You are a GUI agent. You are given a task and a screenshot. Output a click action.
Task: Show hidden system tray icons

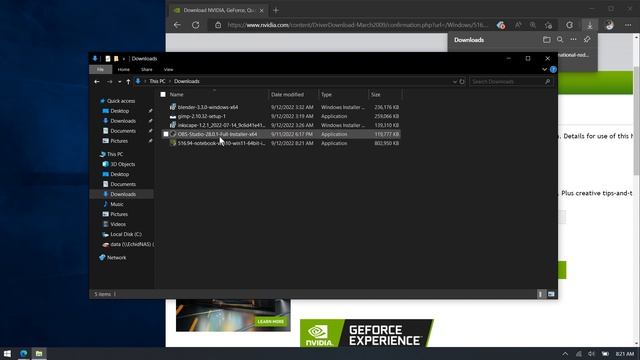click(x=565, y=354)
